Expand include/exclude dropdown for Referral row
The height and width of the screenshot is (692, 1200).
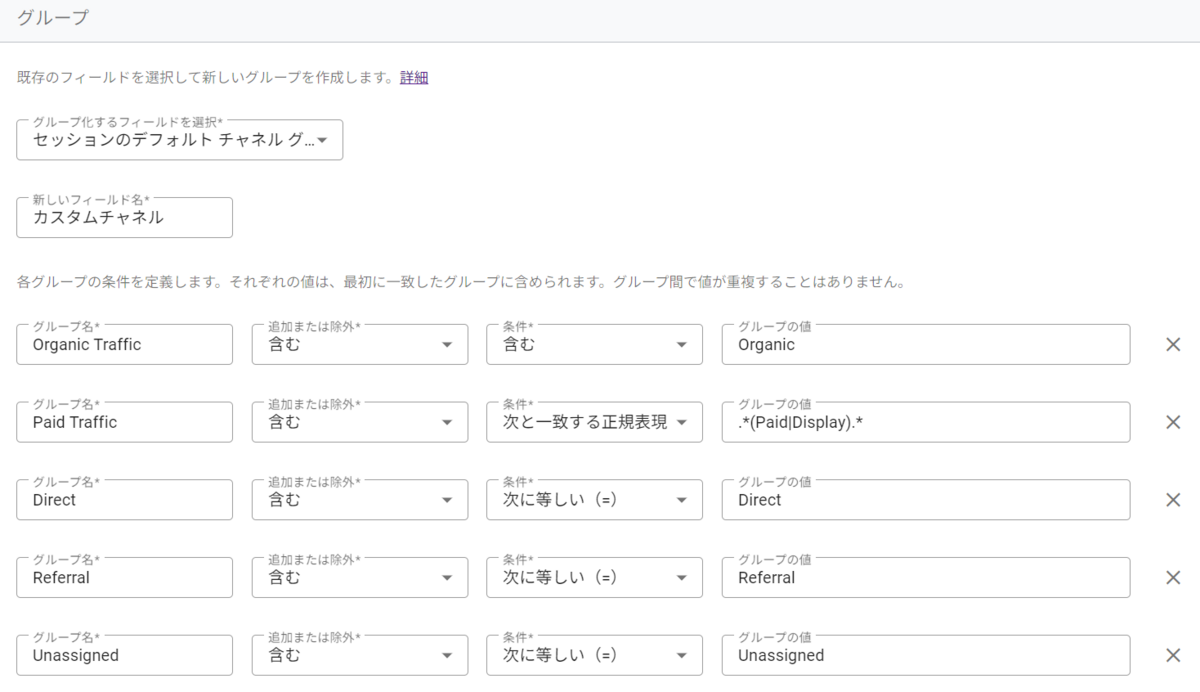(360, 577)
